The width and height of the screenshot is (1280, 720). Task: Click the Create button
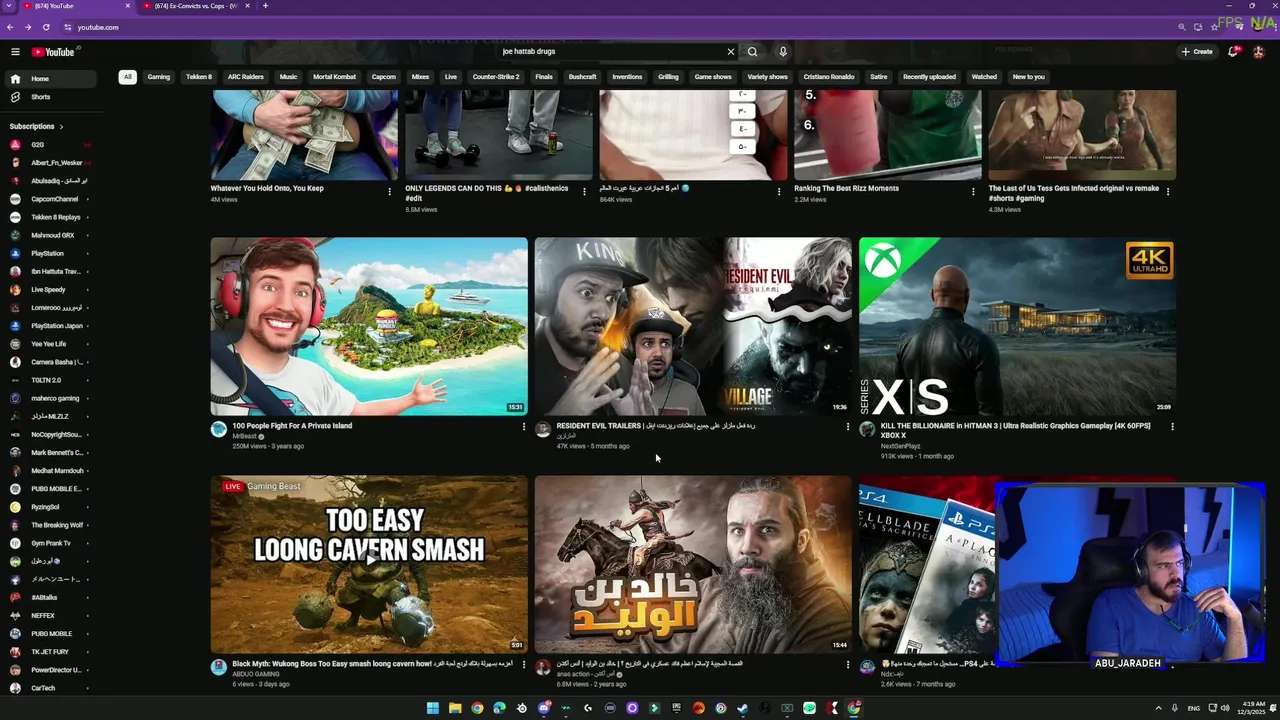(1197, 52)
